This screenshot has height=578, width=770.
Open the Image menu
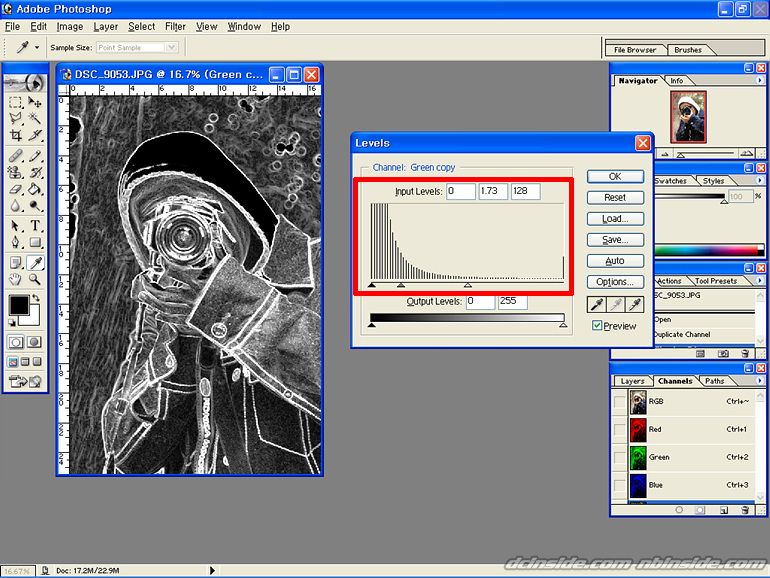pos(70,27)
